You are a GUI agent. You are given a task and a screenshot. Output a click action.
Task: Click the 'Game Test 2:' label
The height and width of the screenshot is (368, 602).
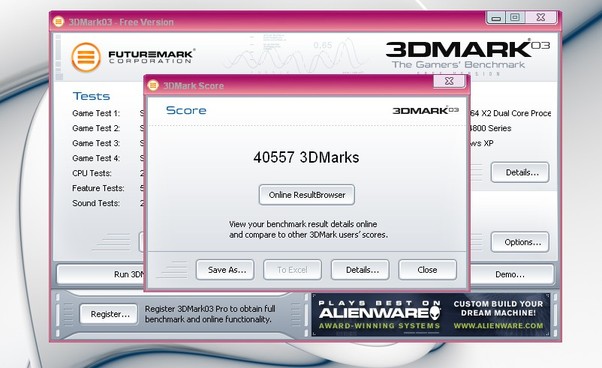(96, 128)
